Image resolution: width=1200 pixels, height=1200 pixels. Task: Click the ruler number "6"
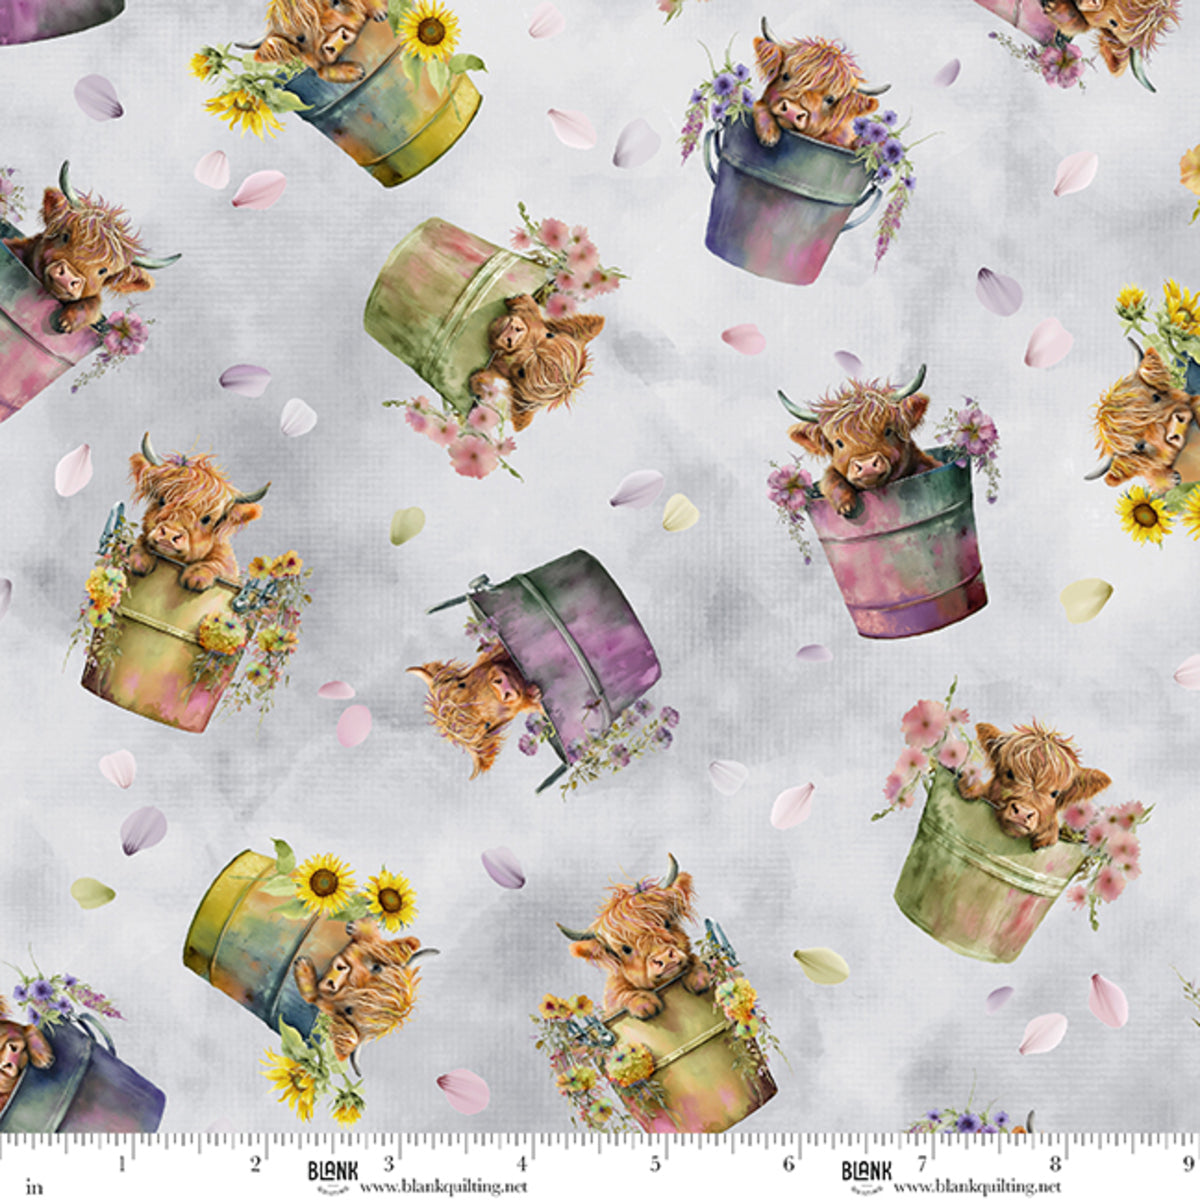point(789,1164)
